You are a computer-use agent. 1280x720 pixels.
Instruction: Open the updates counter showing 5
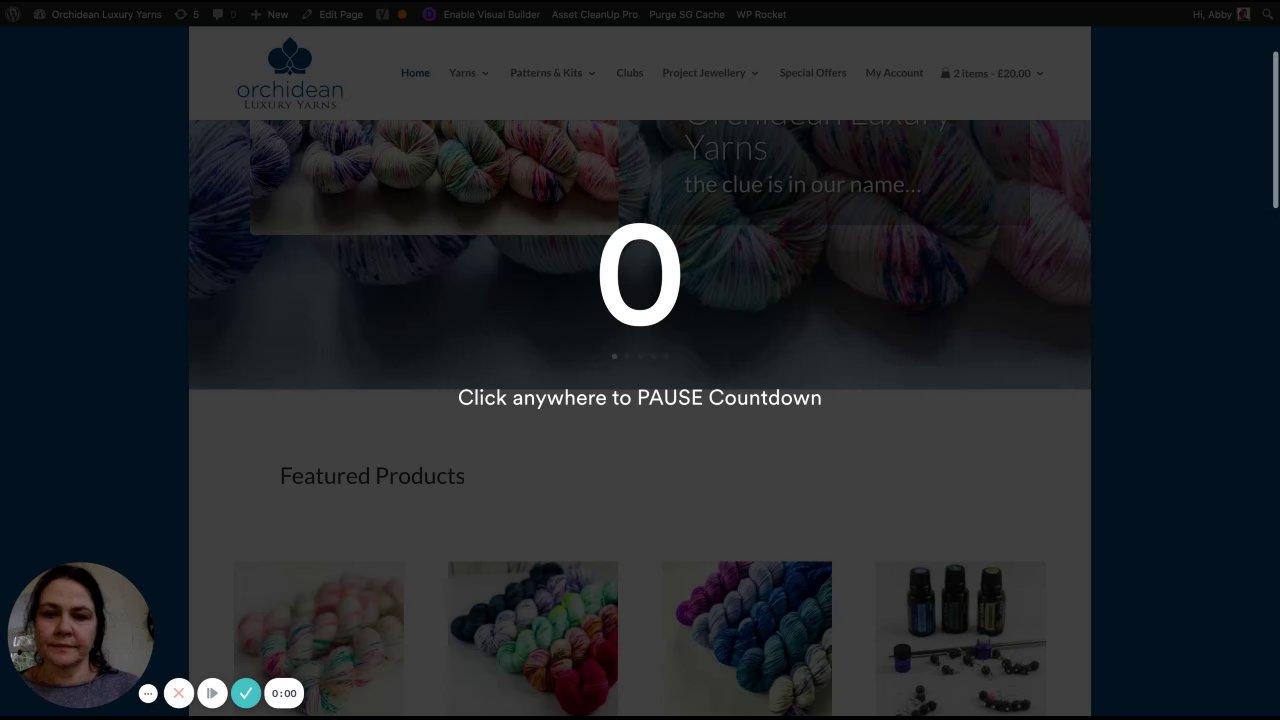click(x=187, y=14)
